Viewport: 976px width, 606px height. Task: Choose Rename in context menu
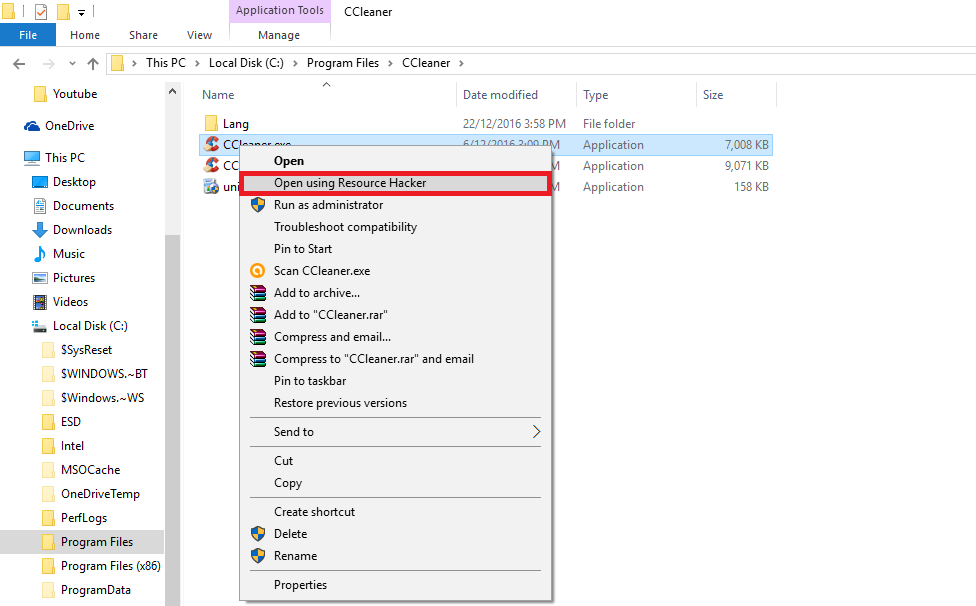[395, 556]
